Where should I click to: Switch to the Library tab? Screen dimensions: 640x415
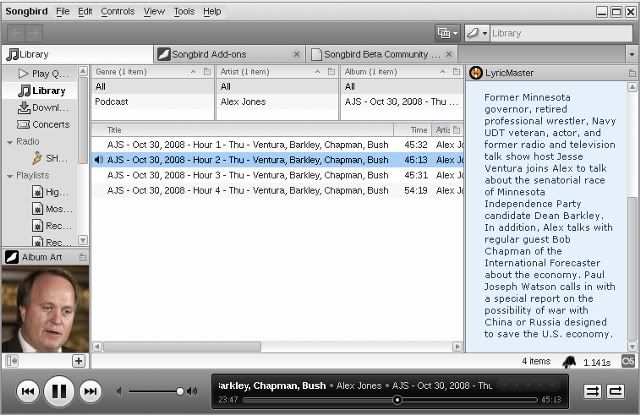tap(78, 54)
